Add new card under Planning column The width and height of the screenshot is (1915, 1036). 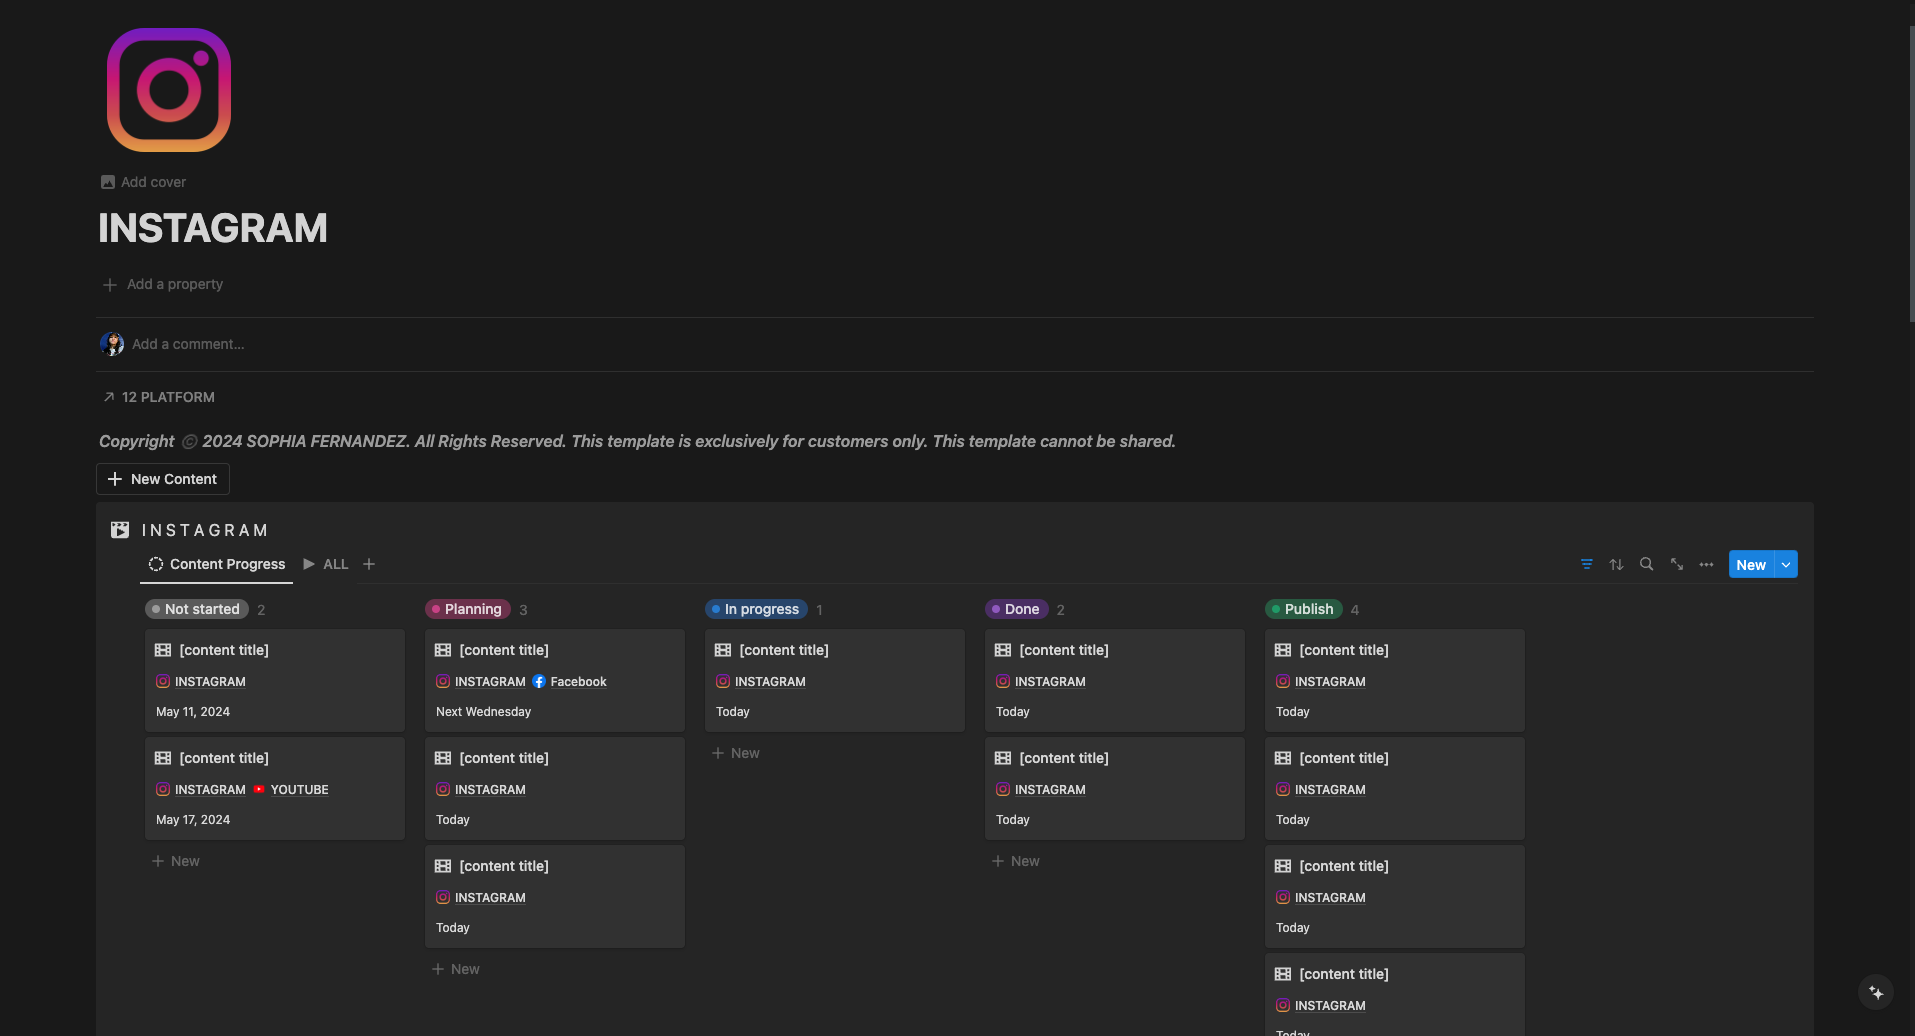[456, 969]
